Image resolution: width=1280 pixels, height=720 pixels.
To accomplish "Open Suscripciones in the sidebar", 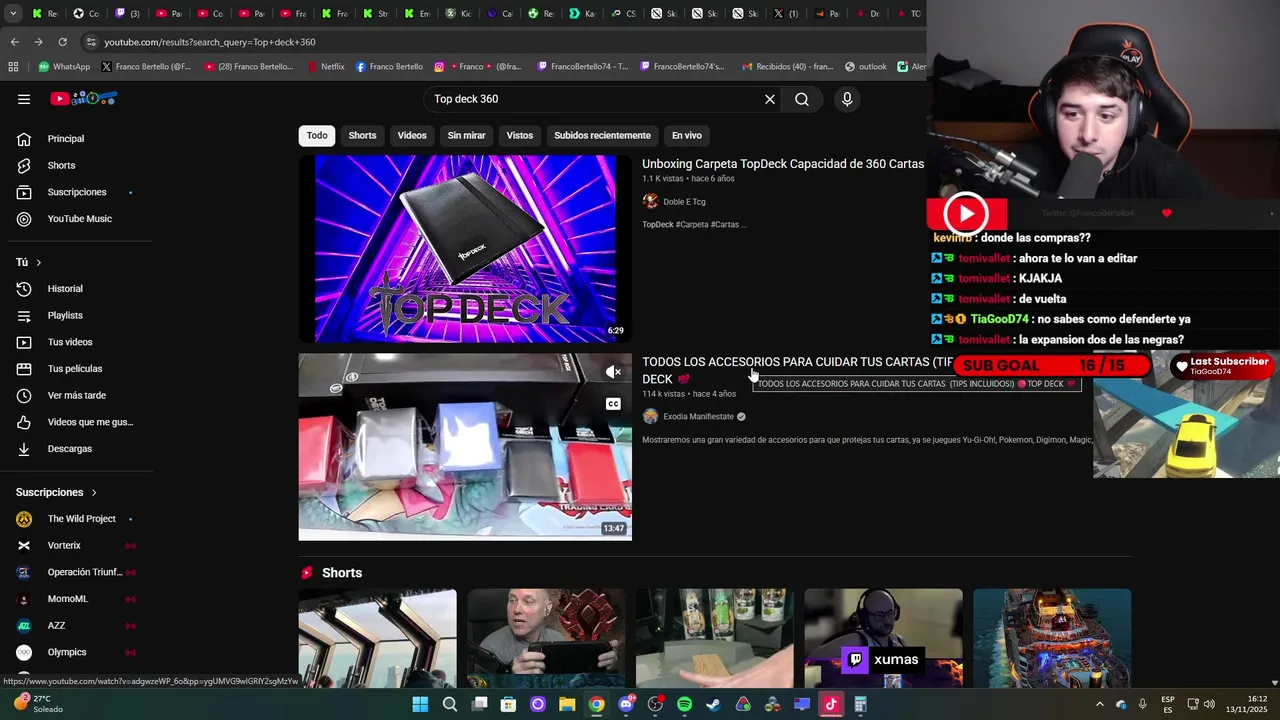I will tap(76, 192).
